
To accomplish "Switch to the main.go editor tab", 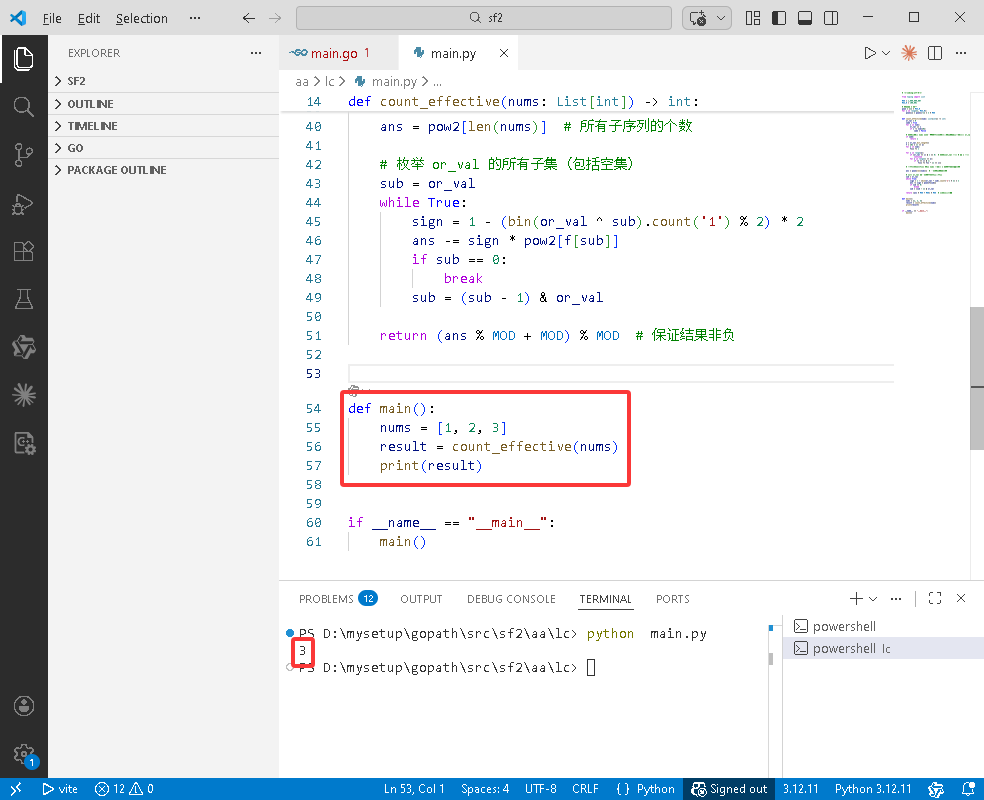I will [x=339, y=53].
